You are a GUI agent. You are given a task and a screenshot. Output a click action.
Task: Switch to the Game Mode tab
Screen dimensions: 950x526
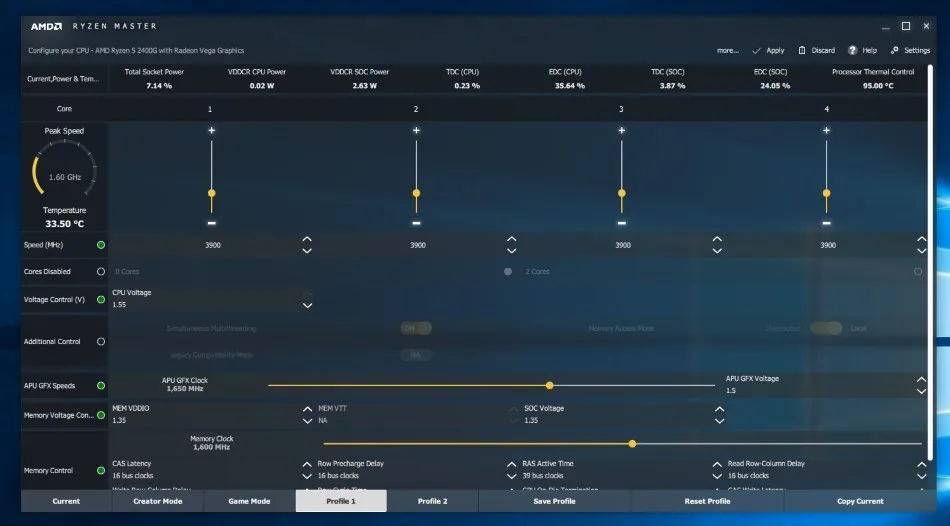click(249, 501)
